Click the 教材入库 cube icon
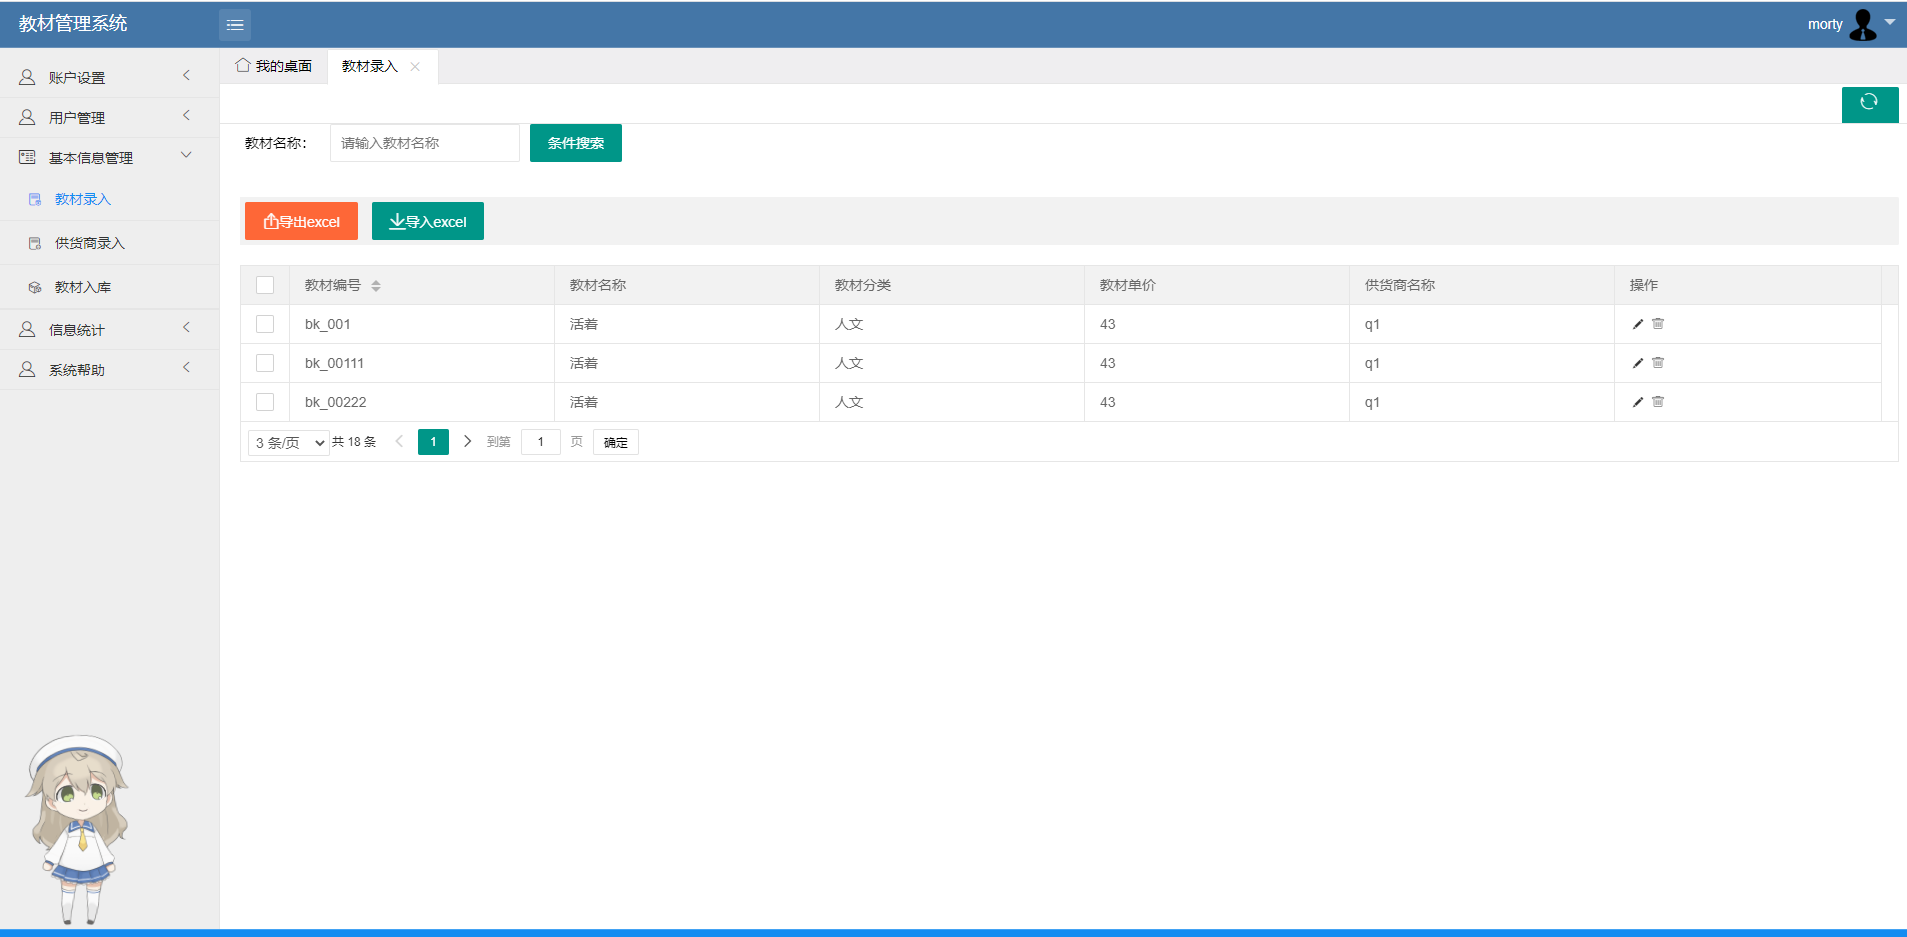The height and width of the screenshot is (937, 1907). [x=35, y=287]
